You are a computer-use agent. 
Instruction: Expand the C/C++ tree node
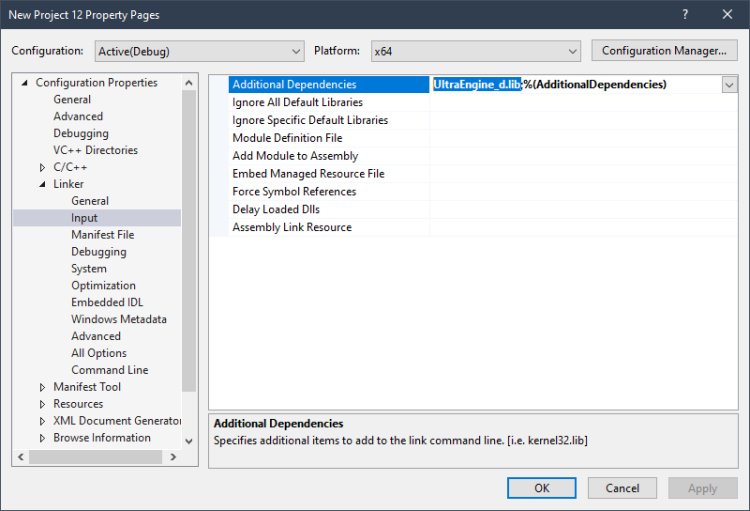42,167
